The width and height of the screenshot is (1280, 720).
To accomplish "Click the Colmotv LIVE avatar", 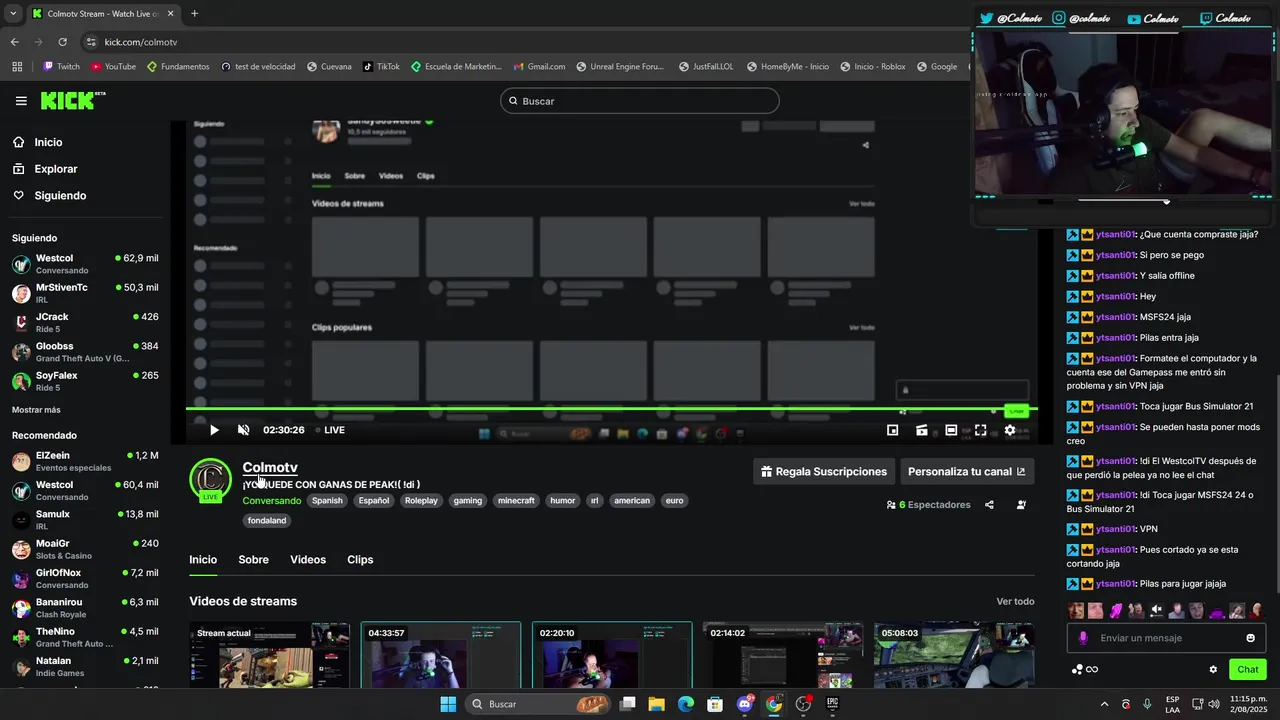I will (x=210, y=480).
